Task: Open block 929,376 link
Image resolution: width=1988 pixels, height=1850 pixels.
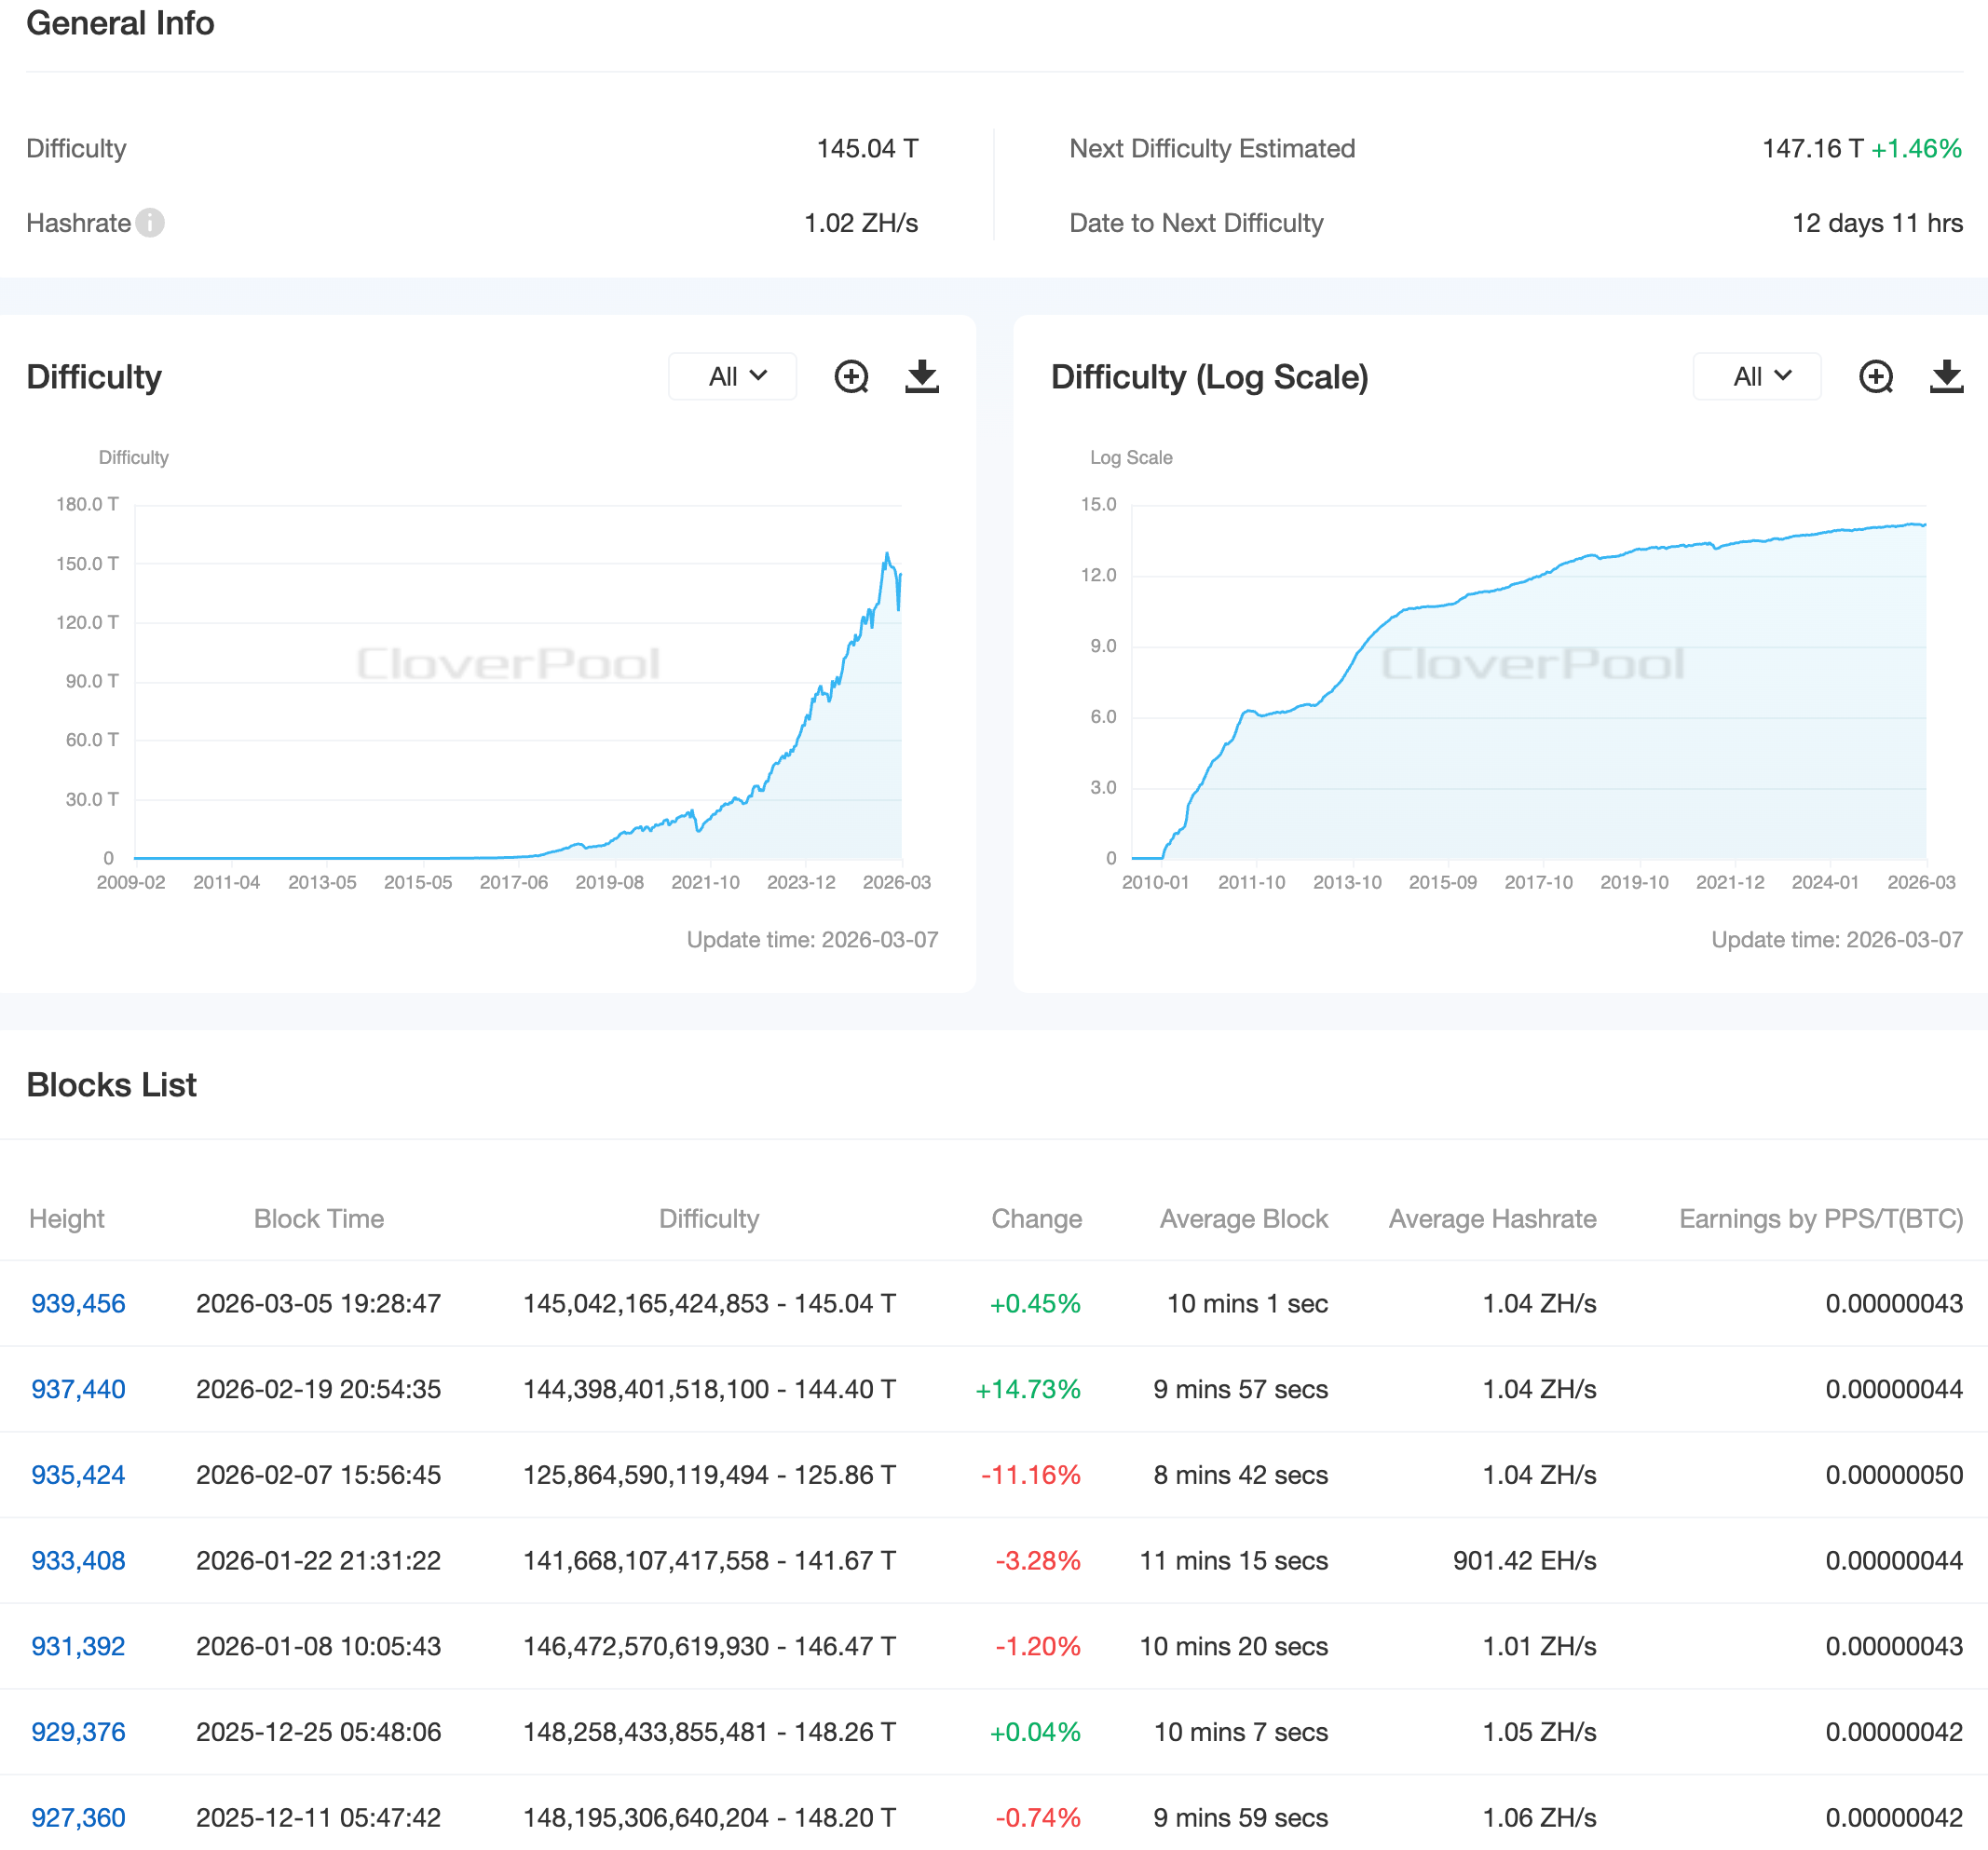Action: pyautogui.click(x=78, y=1732)
